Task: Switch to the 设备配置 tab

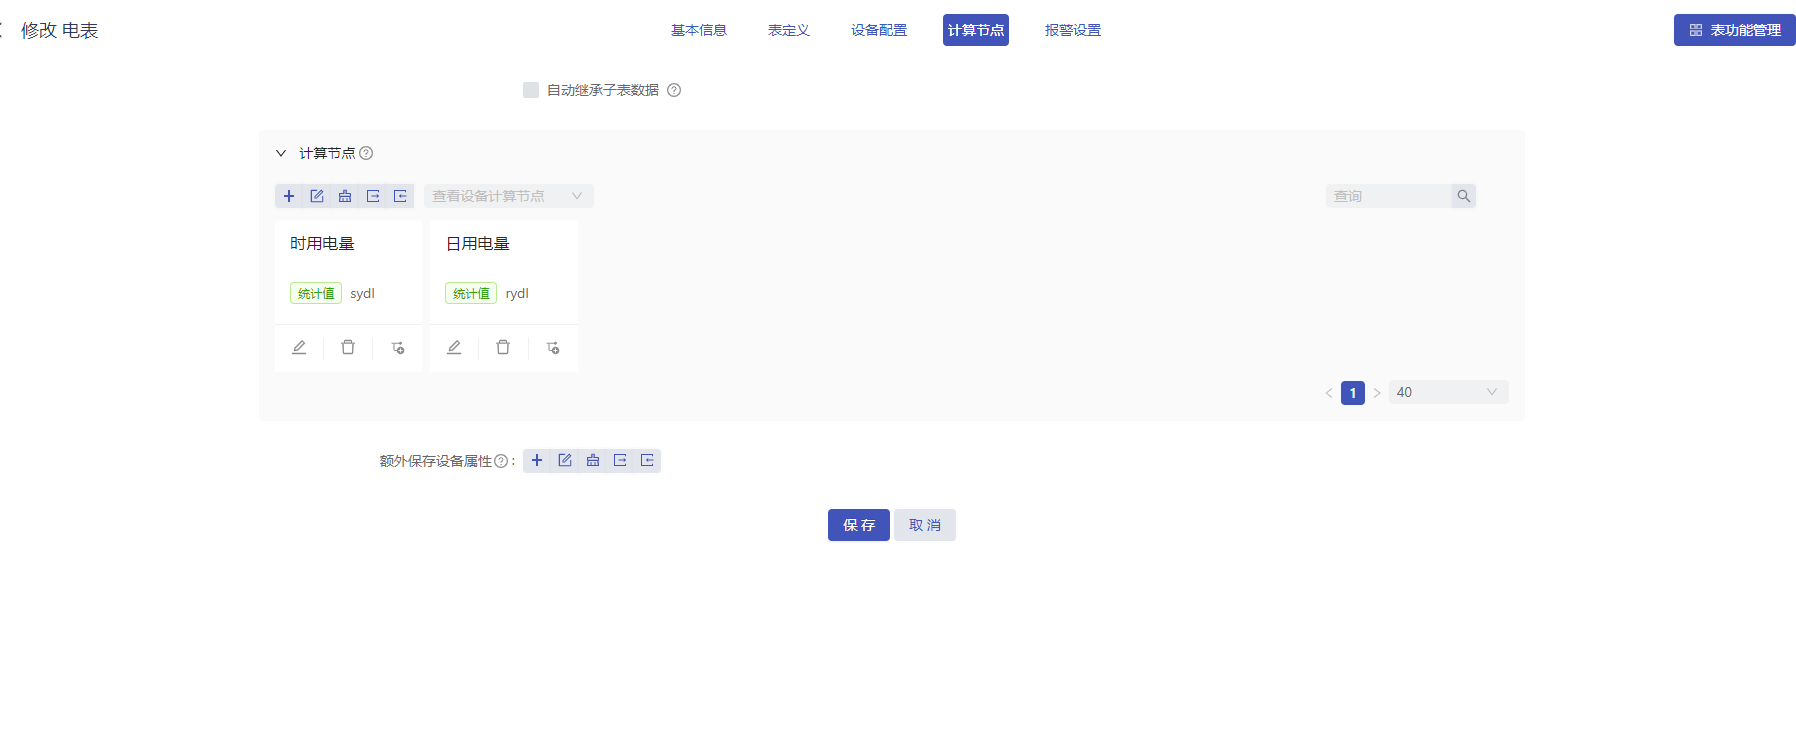Action: [x=879, y=30]
